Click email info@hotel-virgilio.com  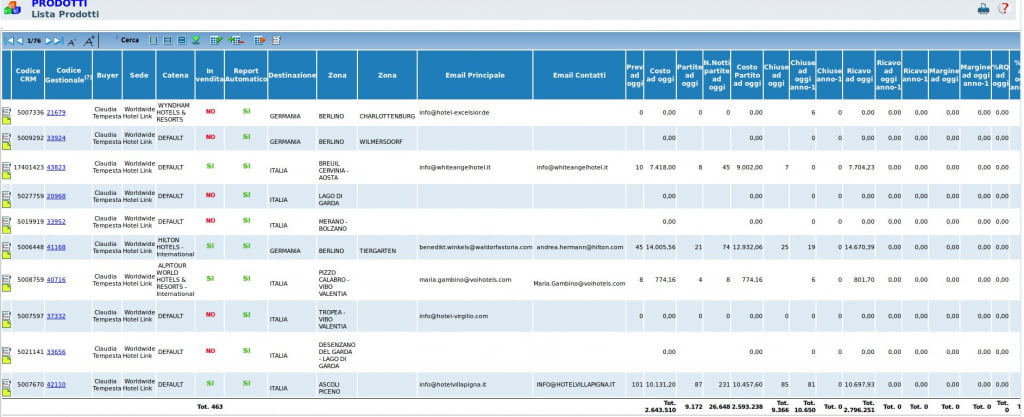453,316
